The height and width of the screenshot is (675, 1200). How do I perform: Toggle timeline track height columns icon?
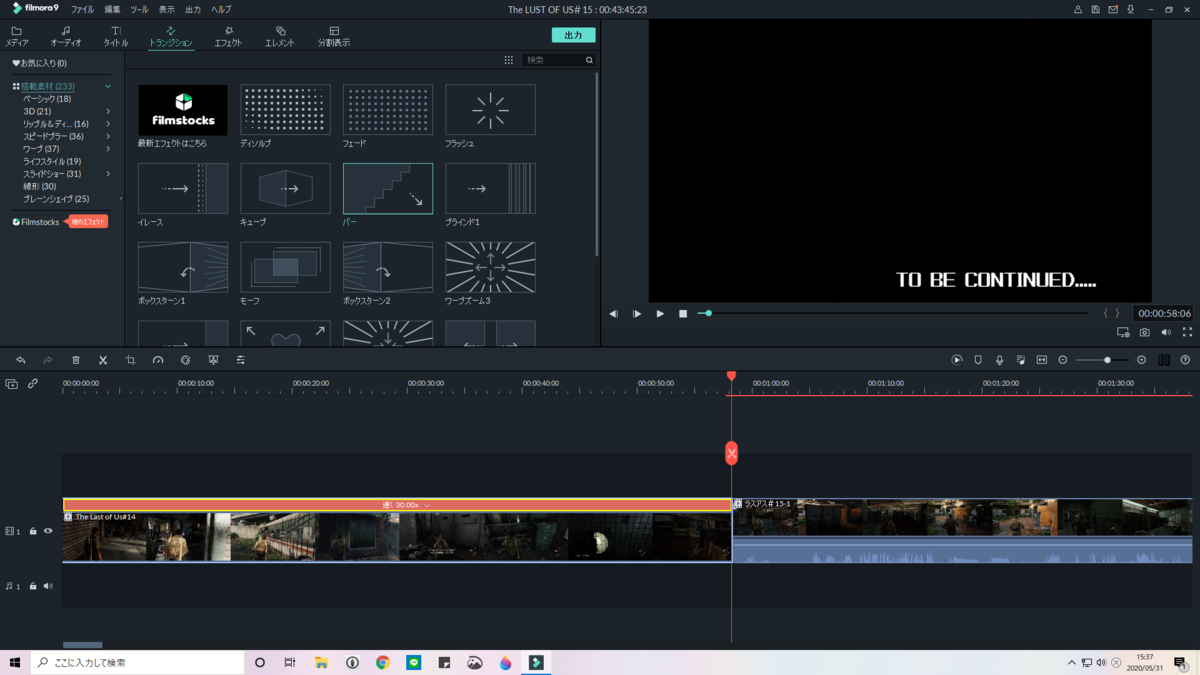(x=1164, y=360)
